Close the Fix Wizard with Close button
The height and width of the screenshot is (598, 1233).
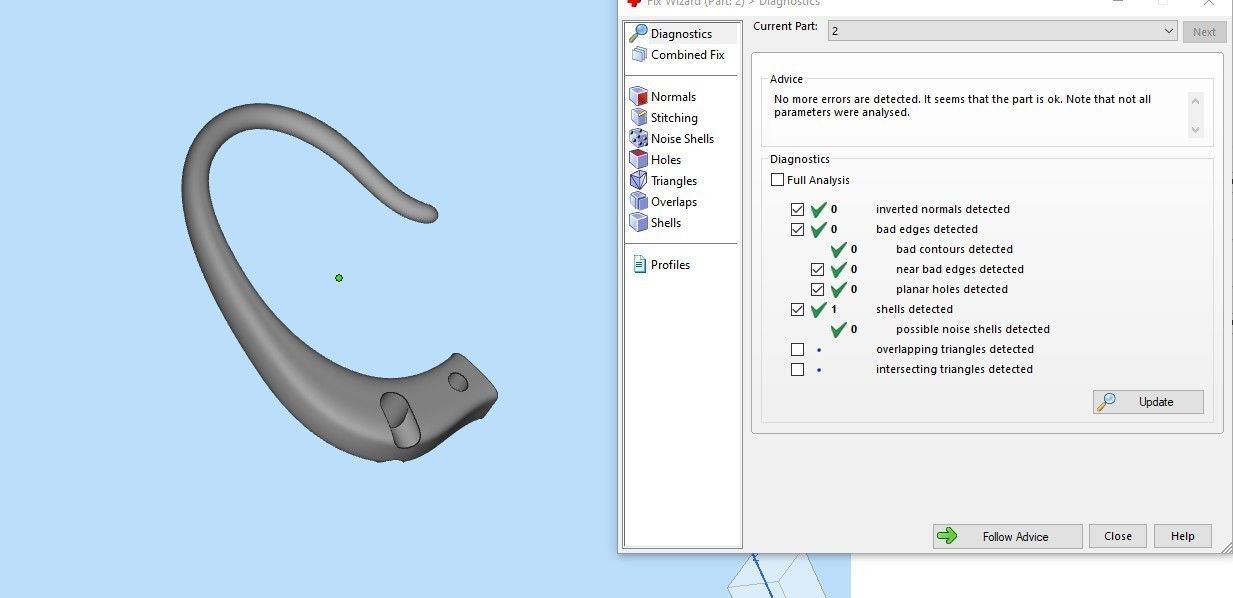point(1117,536)
